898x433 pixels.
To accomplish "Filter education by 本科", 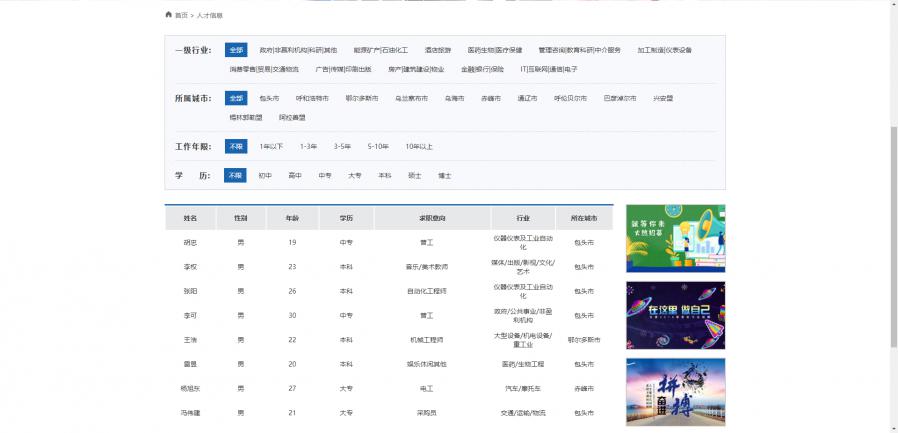I will coord(385,175).
